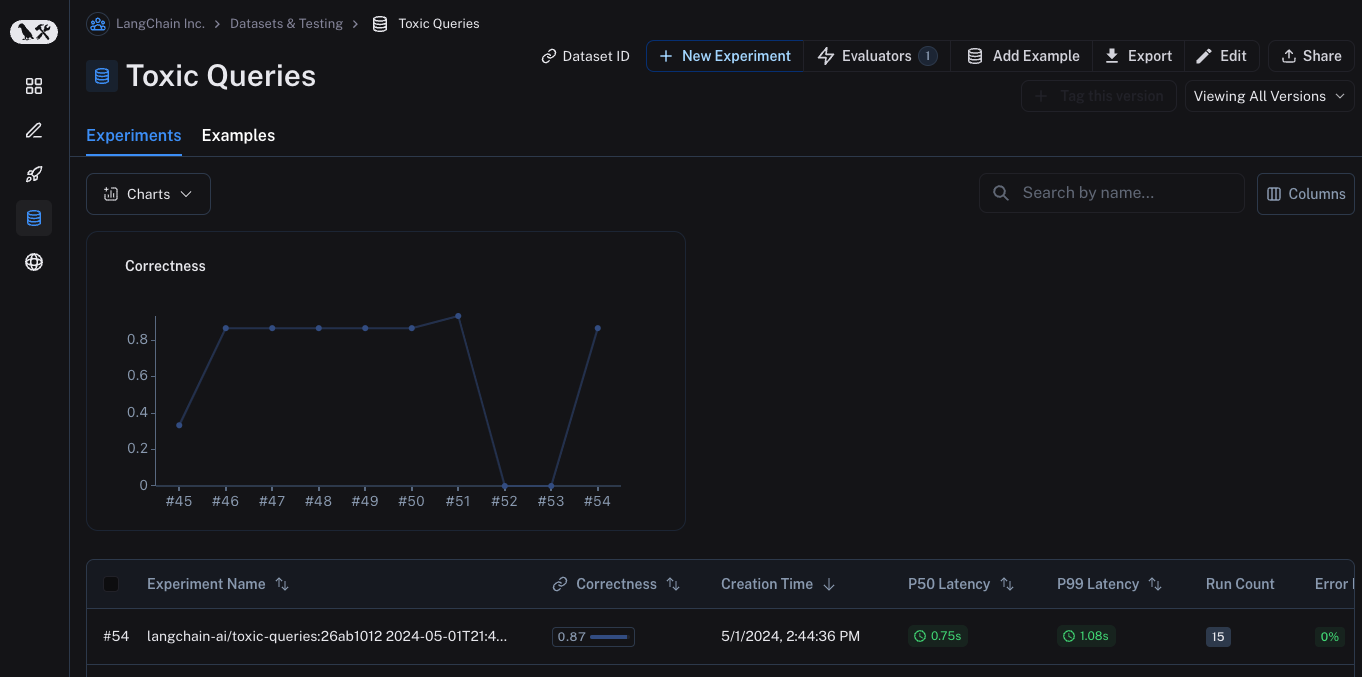The height and width of the screenshot is (677, 1362).
Task: Select the datasets database icon in sidebar
Action: point(34,218)
